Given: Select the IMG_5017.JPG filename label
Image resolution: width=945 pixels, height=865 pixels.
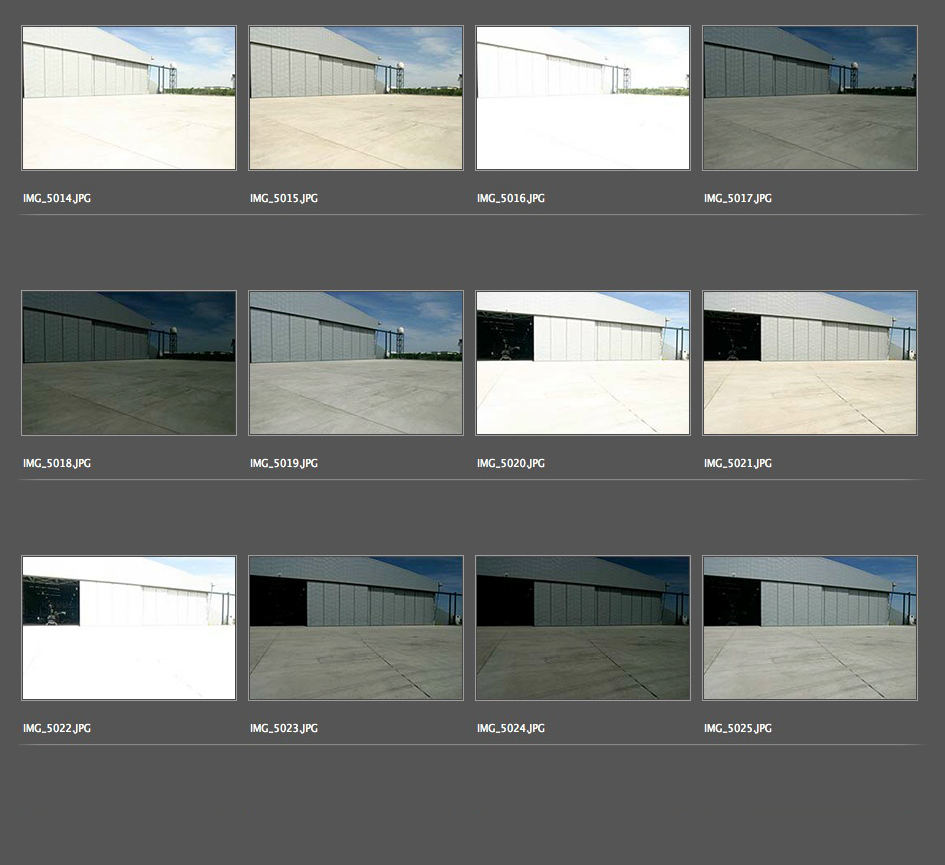Looking at the screenshot, I should [738, 199].
